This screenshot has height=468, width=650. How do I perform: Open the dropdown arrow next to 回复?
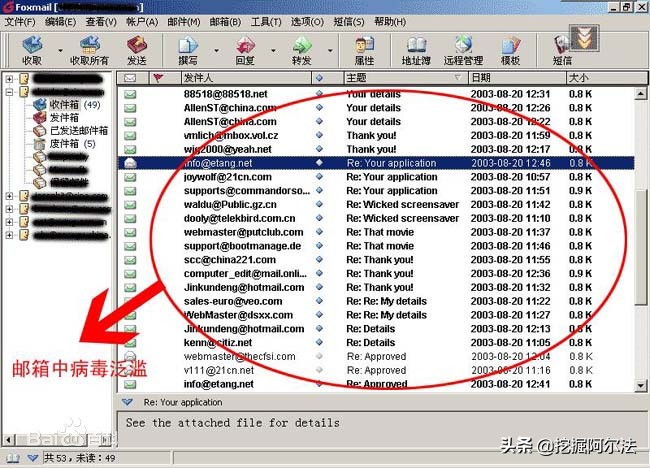click(x=273, y=51)
